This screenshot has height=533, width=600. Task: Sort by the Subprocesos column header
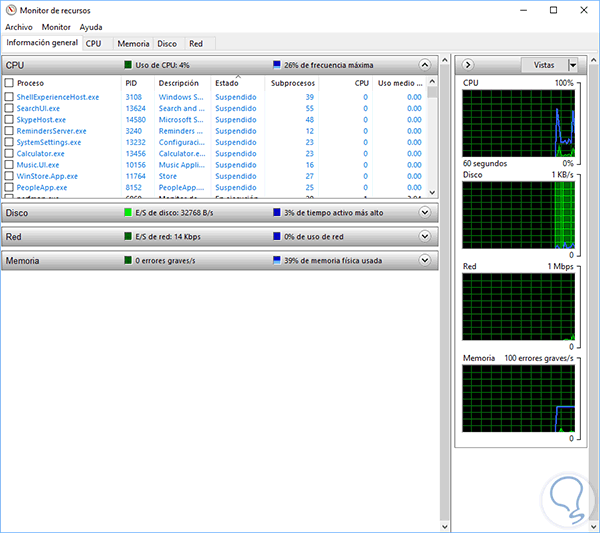click(x=292, y=83)
